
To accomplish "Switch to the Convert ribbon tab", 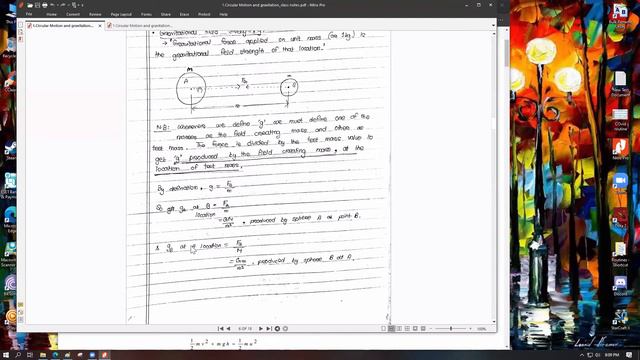I will tap(73, 14).
